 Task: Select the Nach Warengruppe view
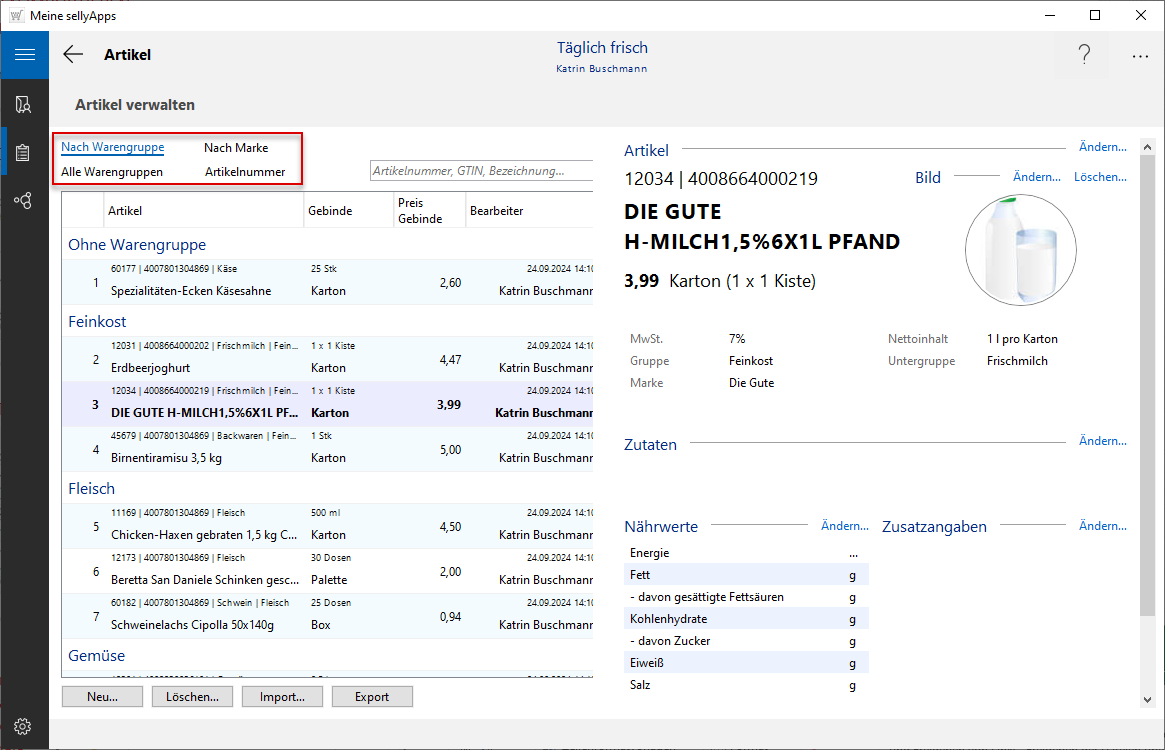(113, 148)
